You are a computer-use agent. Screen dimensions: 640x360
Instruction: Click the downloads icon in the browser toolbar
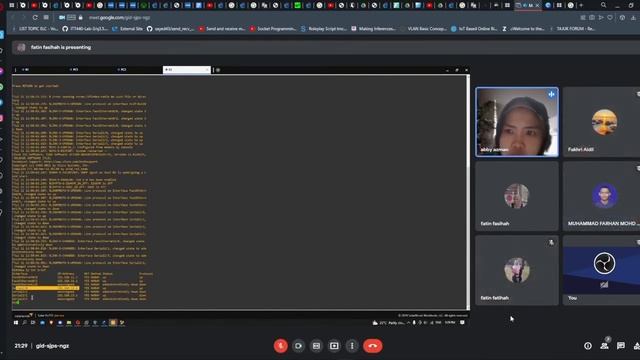pyautogui.click(x=633, y=18)
